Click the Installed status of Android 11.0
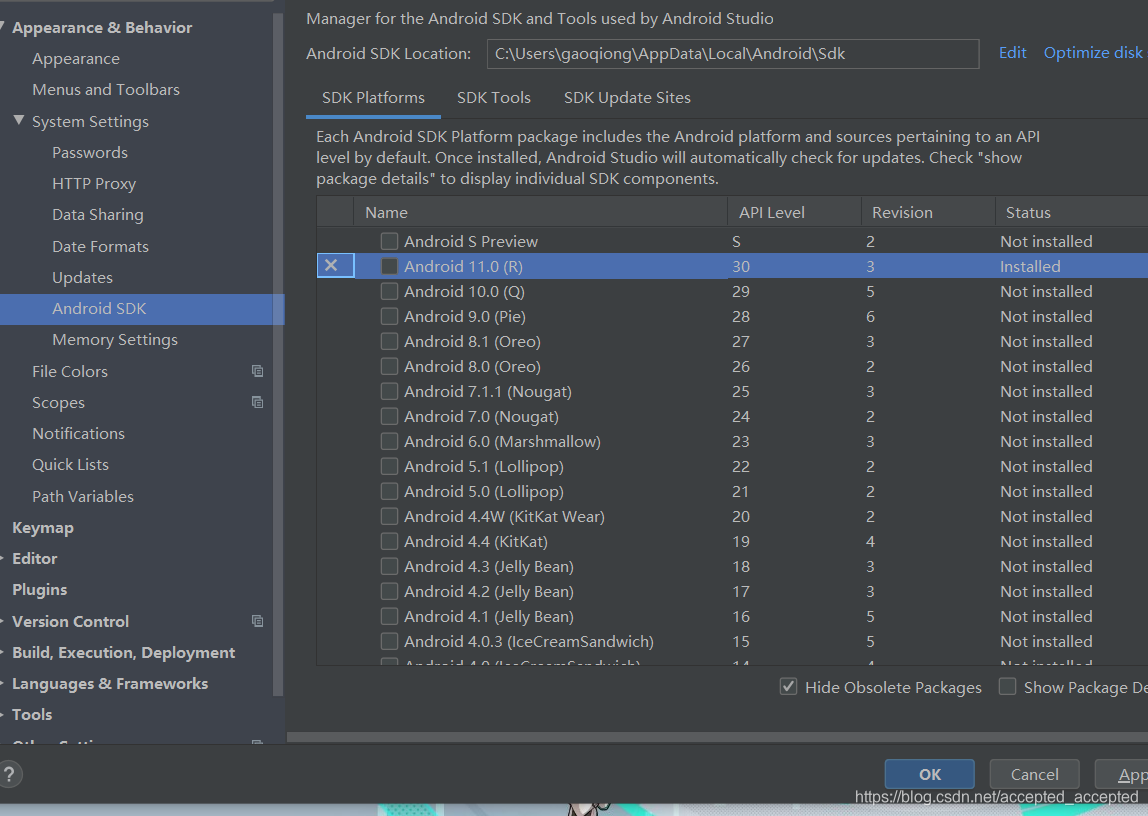Screen dimensions: 1148x816 pyautogui.click(x=1030, y=266)
